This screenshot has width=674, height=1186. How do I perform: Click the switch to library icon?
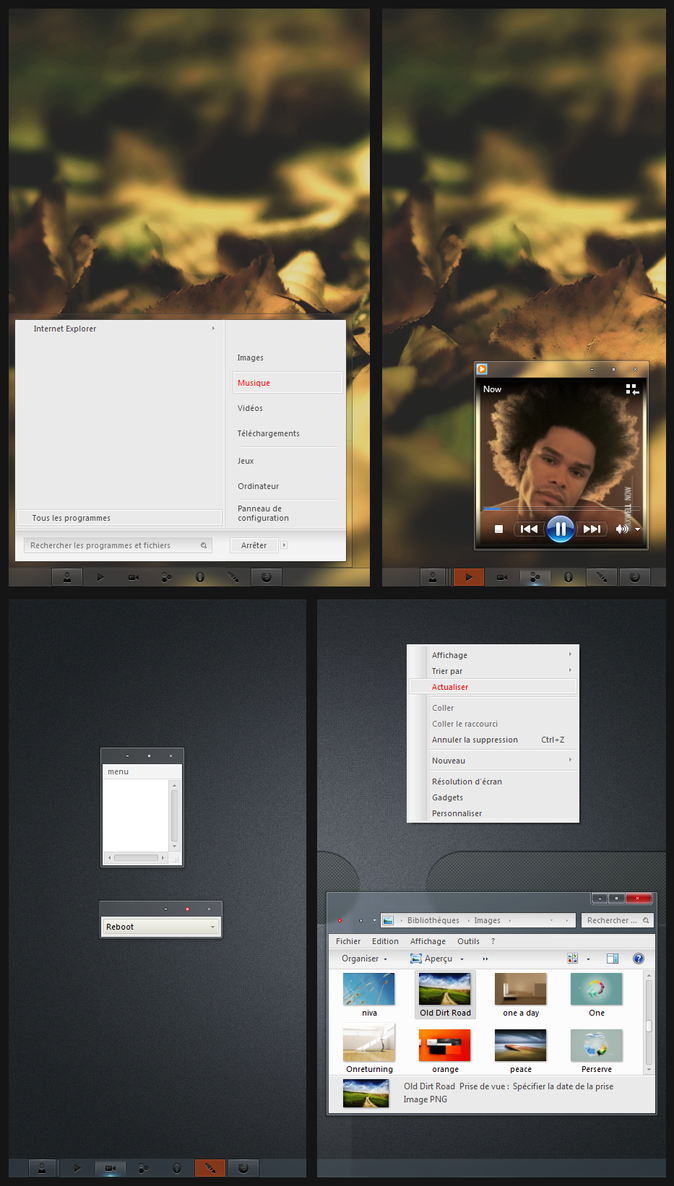632,389
